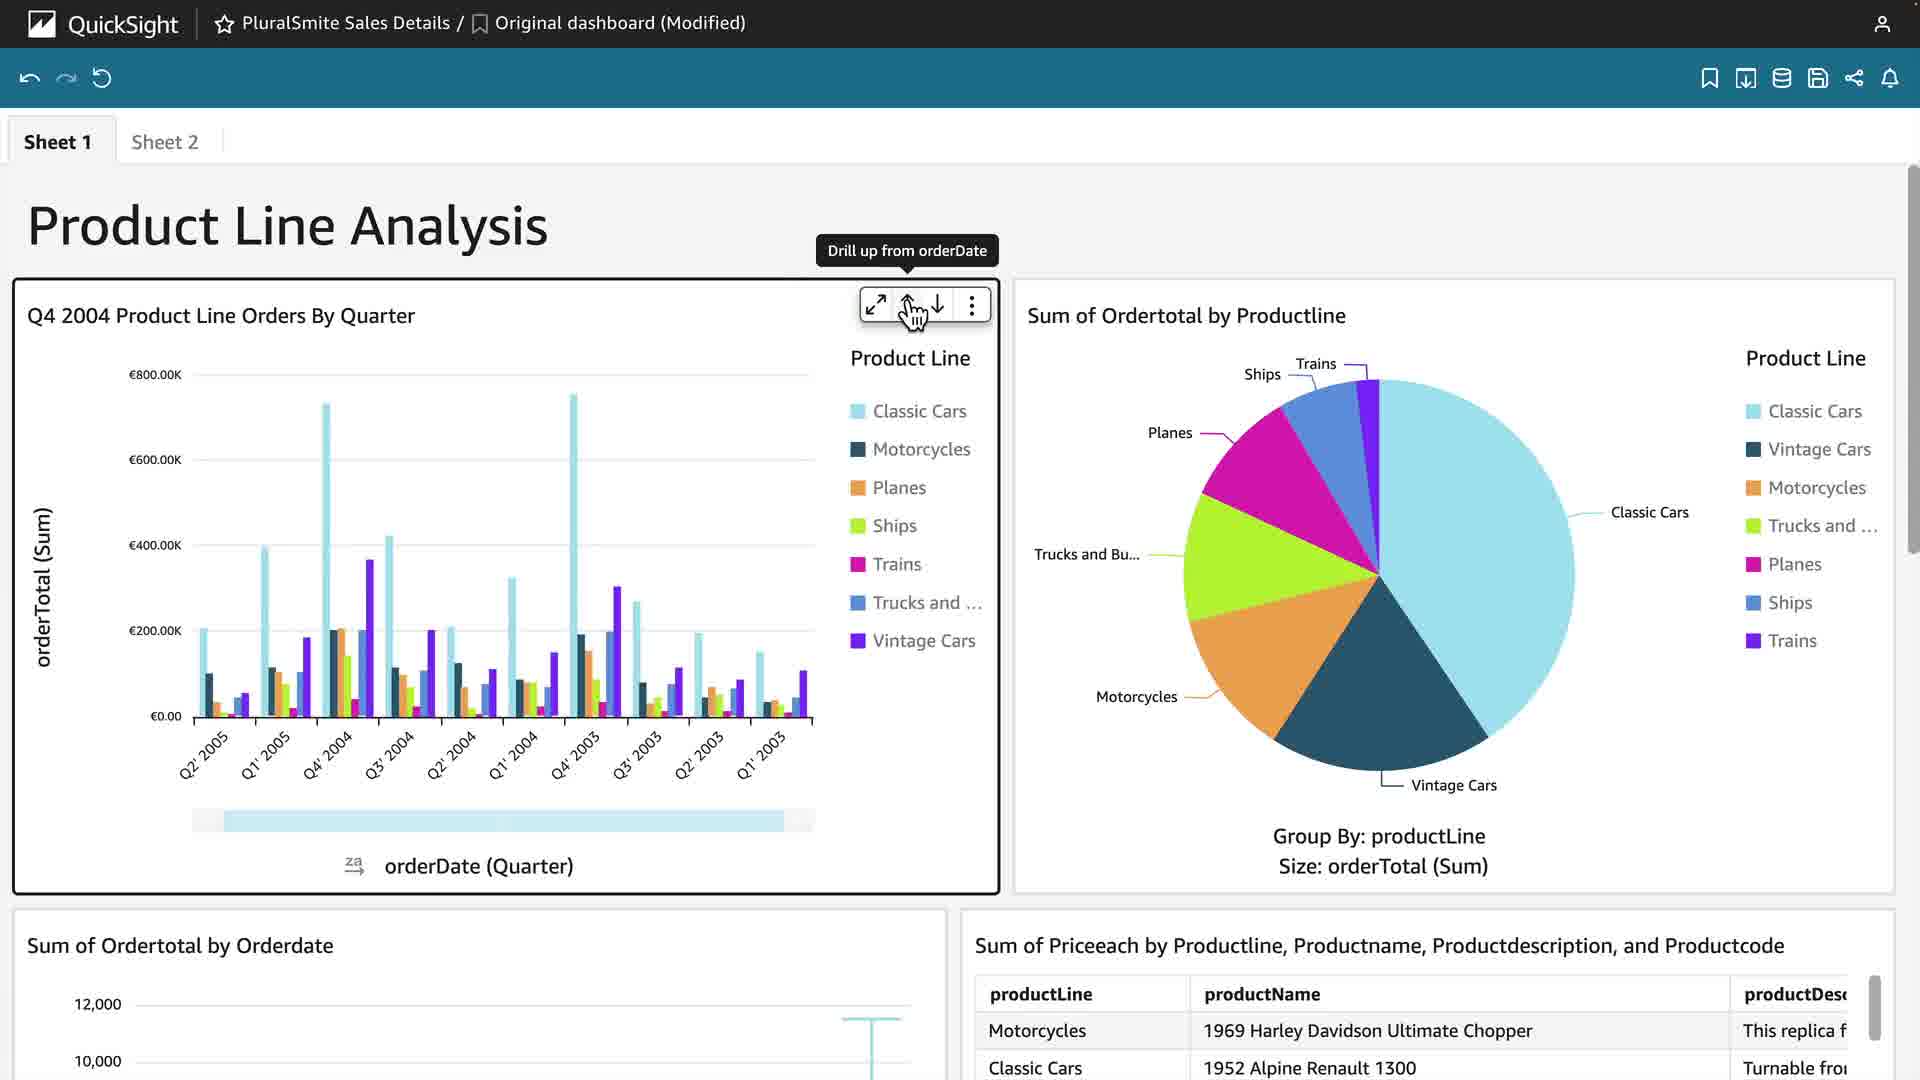The height and width of the screenshot is (1080, 1920).
Task: Maximize the bar chart visual
Action: pos(876,305)
